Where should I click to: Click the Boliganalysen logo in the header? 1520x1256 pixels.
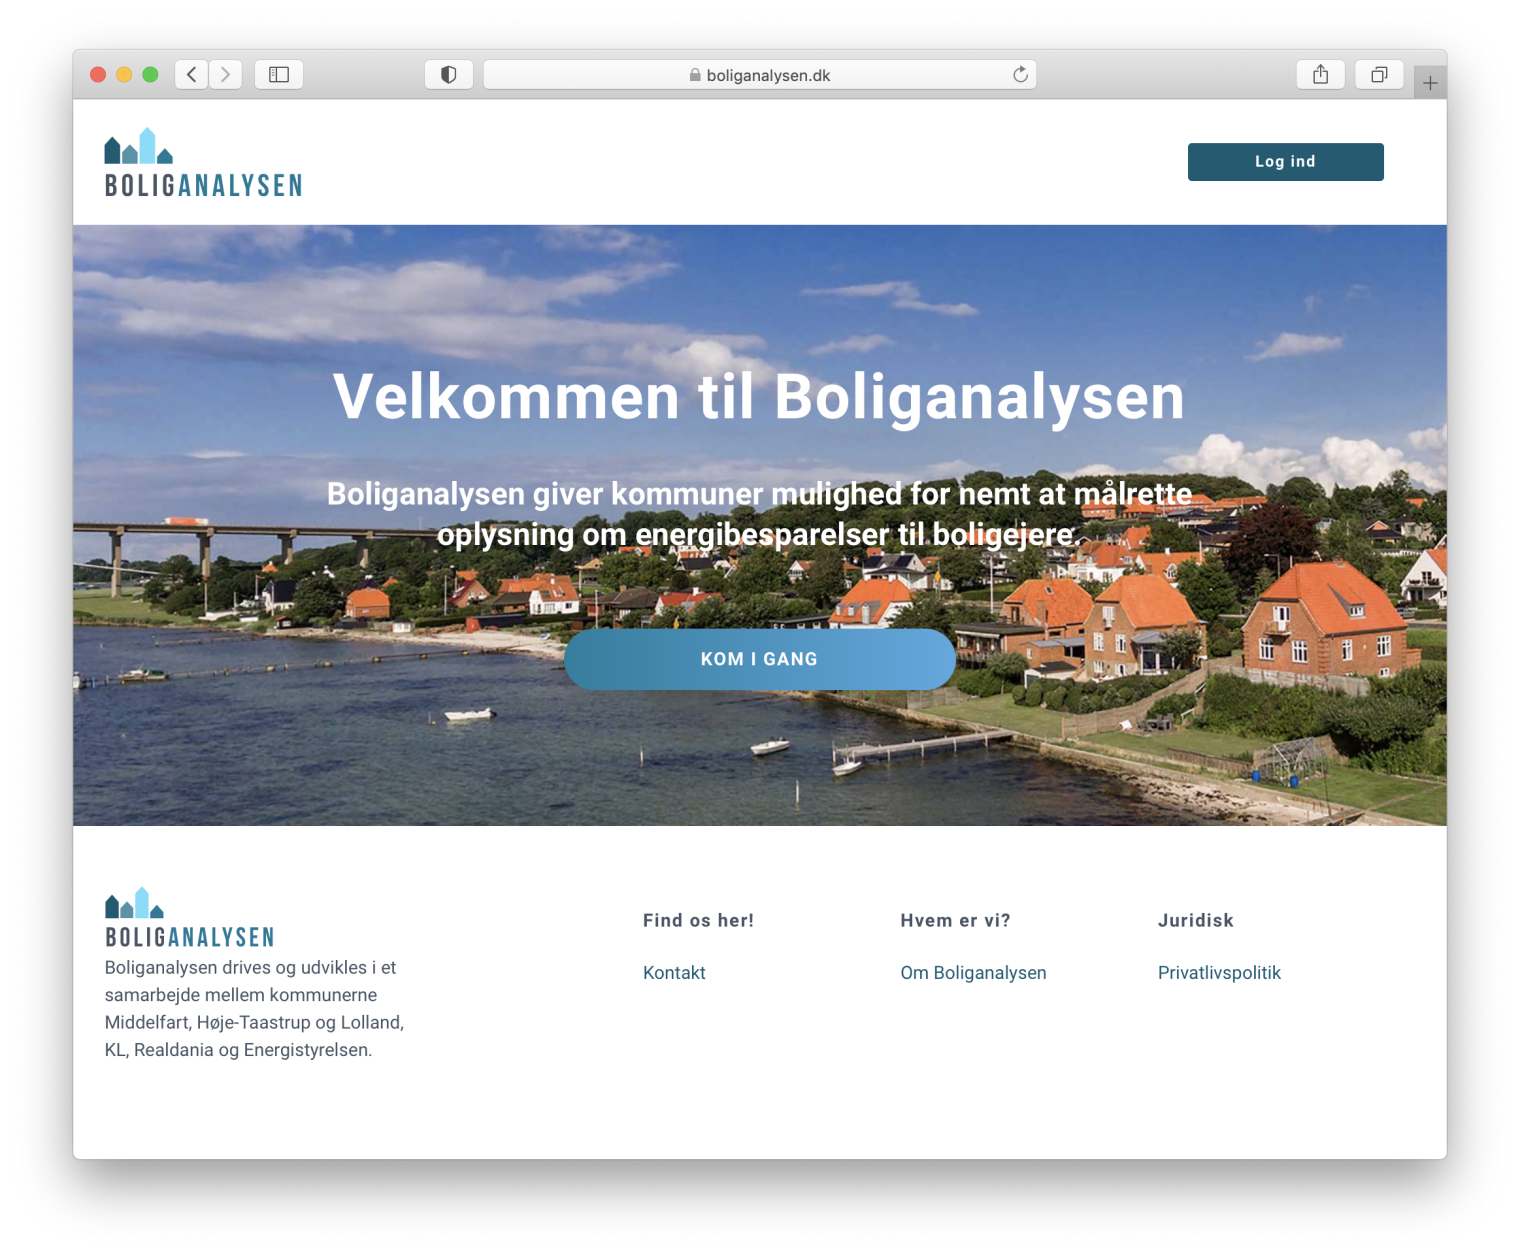pos(203,162)
